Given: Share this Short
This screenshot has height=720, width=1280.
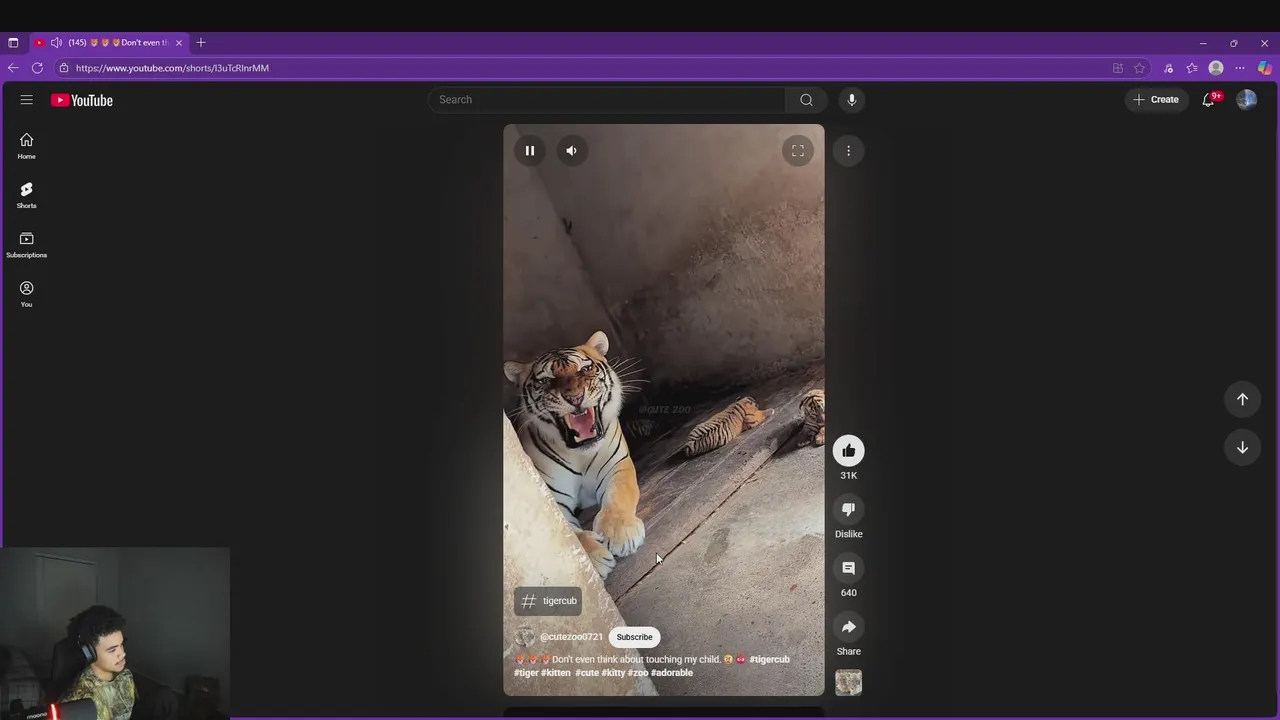Looking at the screenshot, I should coord(849,627).
